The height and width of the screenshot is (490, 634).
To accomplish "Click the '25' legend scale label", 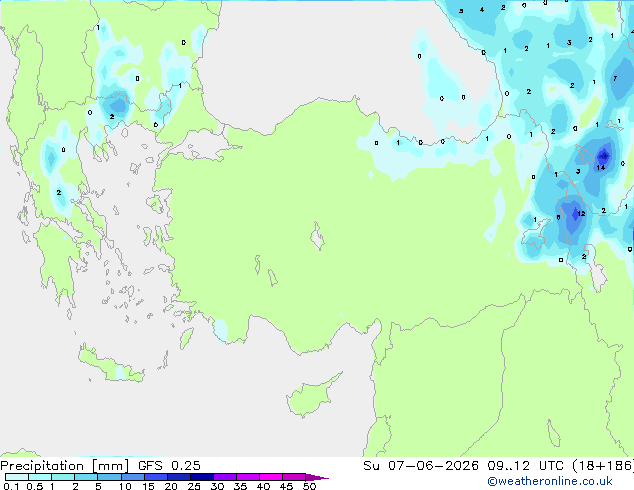I will (x=194, y=486).
